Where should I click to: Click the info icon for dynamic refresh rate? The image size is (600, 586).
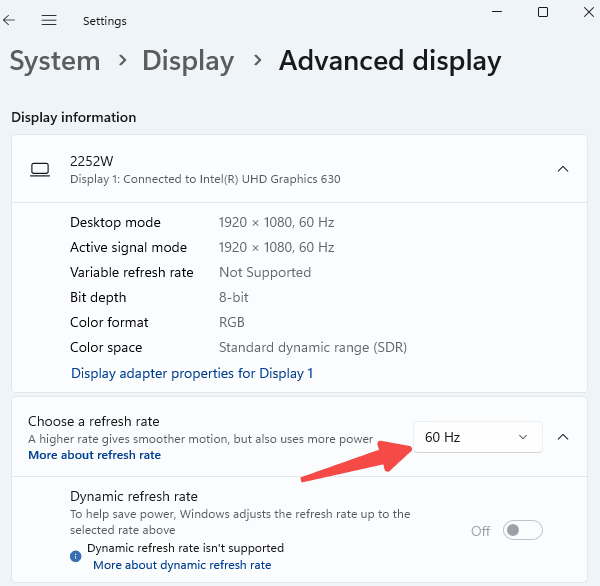pos(75,556)
